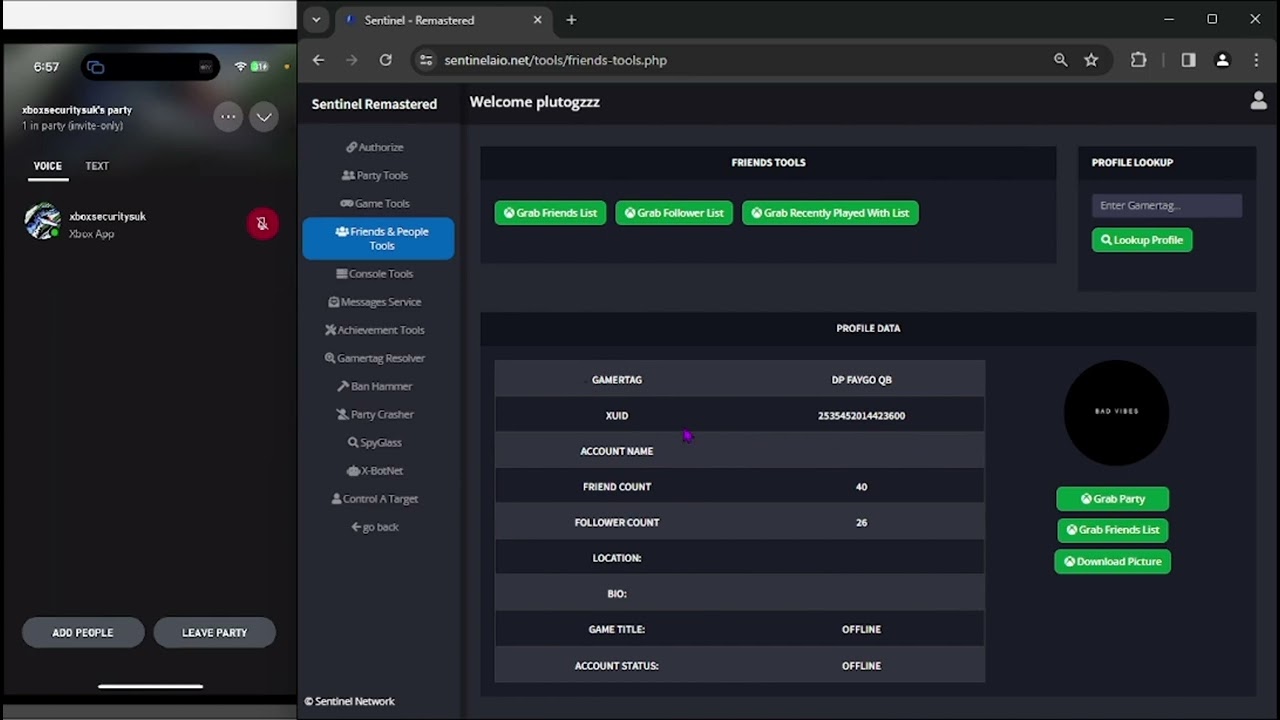Click the XUID value 2535452014423600

pyautogui.click(x=861, y=416)
